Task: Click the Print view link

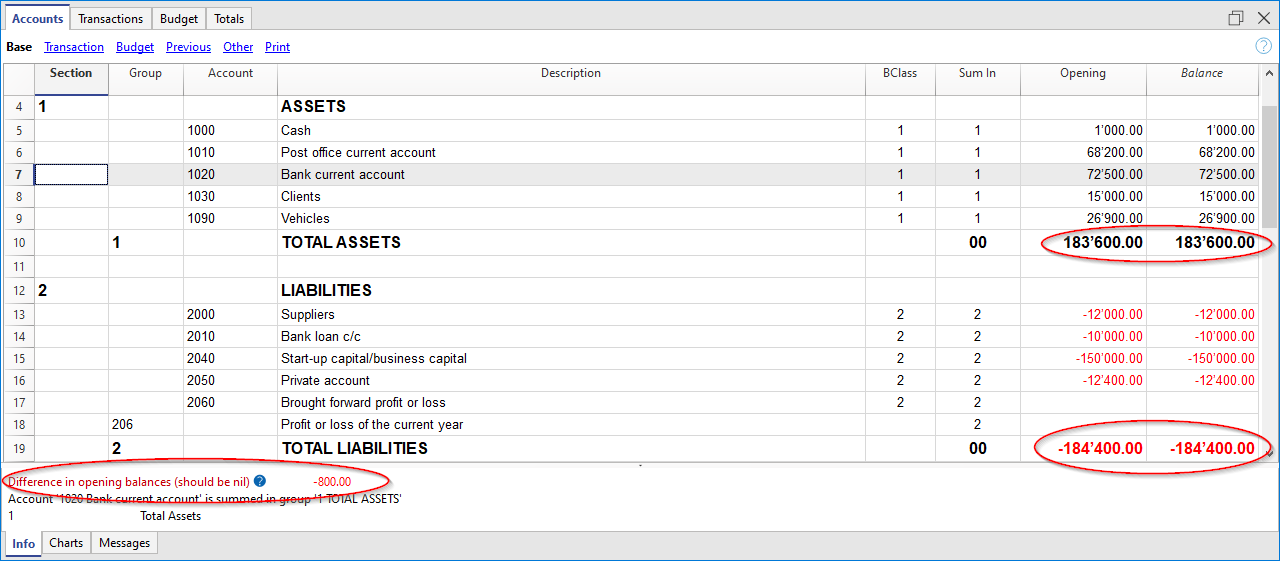Action: tap(277, 47)
